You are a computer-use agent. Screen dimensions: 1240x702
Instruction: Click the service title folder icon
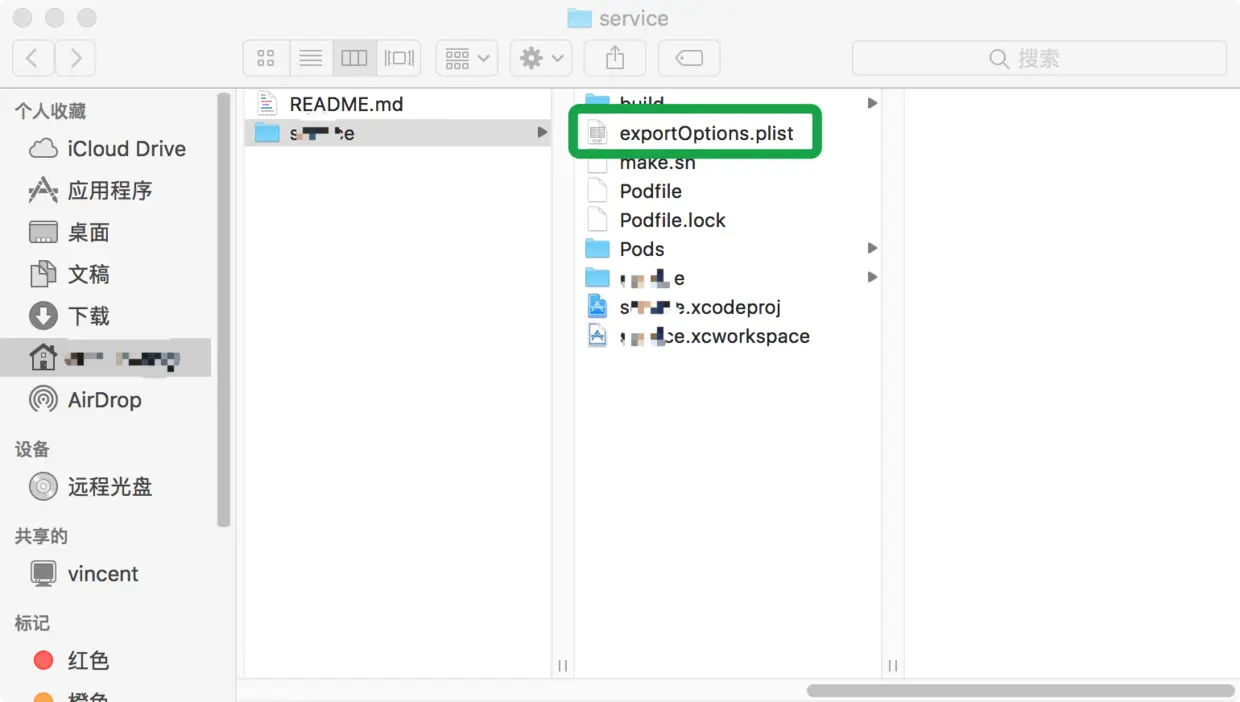(579, 18)
